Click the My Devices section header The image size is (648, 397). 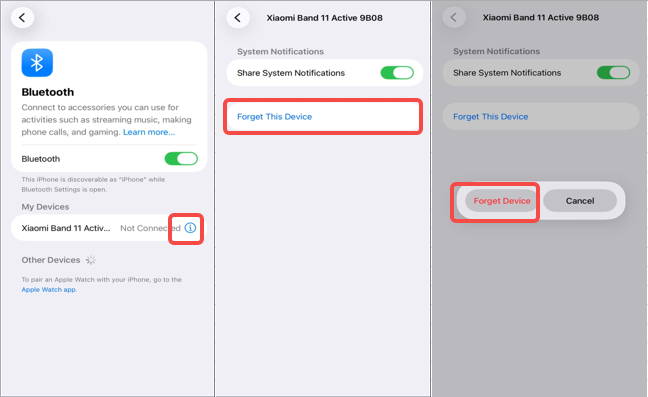click(45, 207)
